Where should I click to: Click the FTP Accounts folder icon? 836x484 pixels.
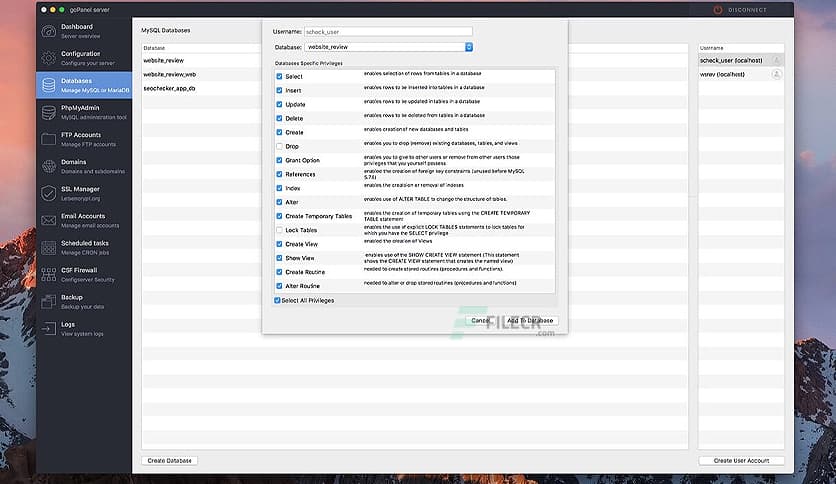pyautogui.click(x=49, y=140)
